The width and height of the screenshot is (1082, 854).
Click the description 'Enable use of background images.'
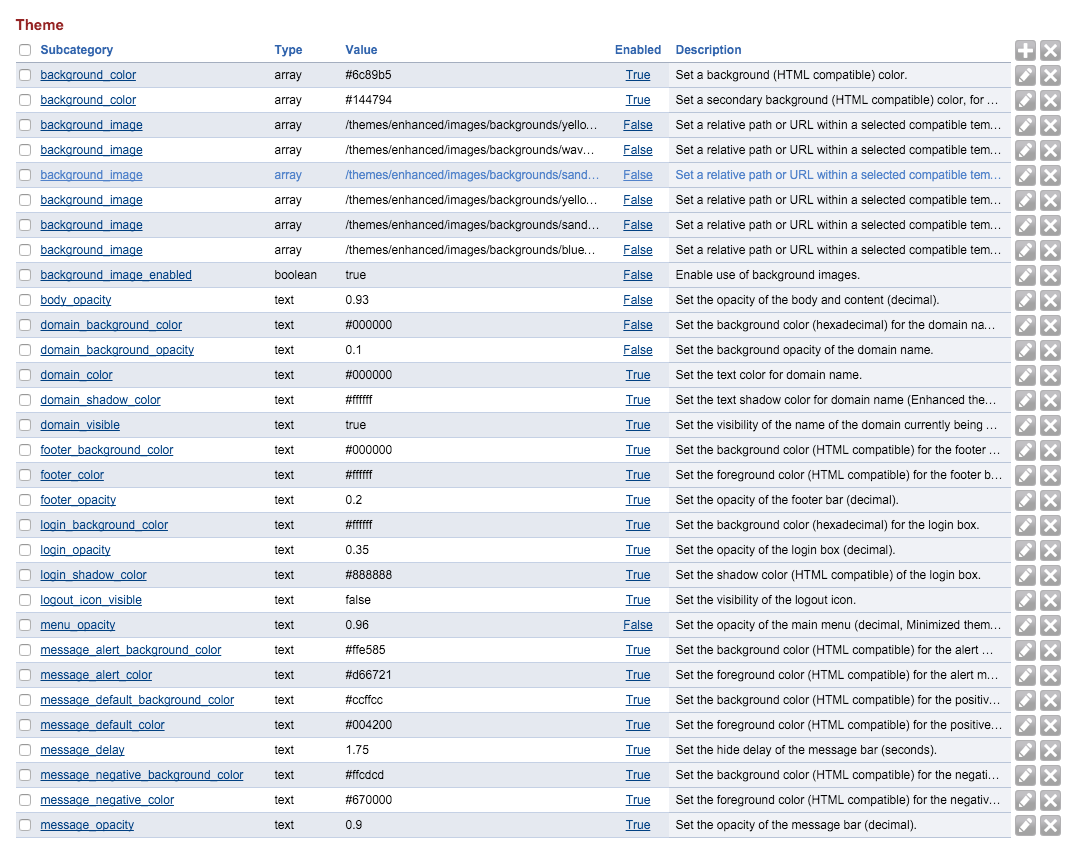pyautogui.click(x=767, y=275)
